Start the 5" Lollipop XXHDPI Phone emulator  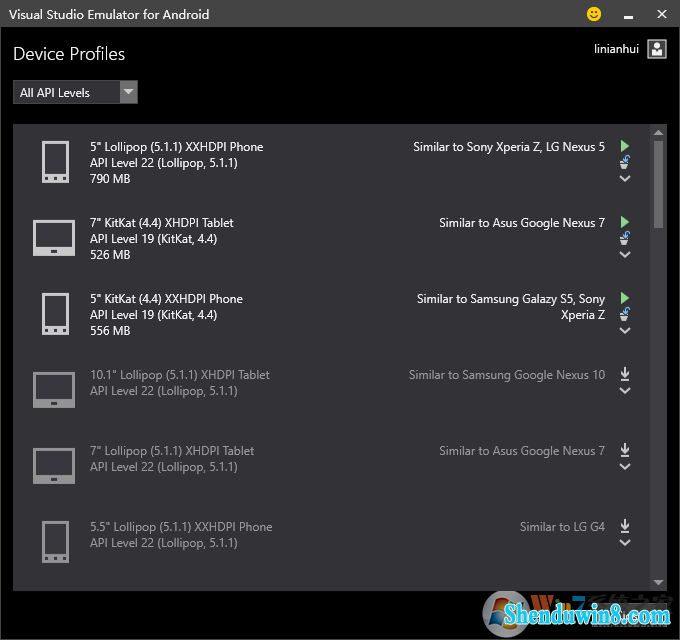[624, 146]
